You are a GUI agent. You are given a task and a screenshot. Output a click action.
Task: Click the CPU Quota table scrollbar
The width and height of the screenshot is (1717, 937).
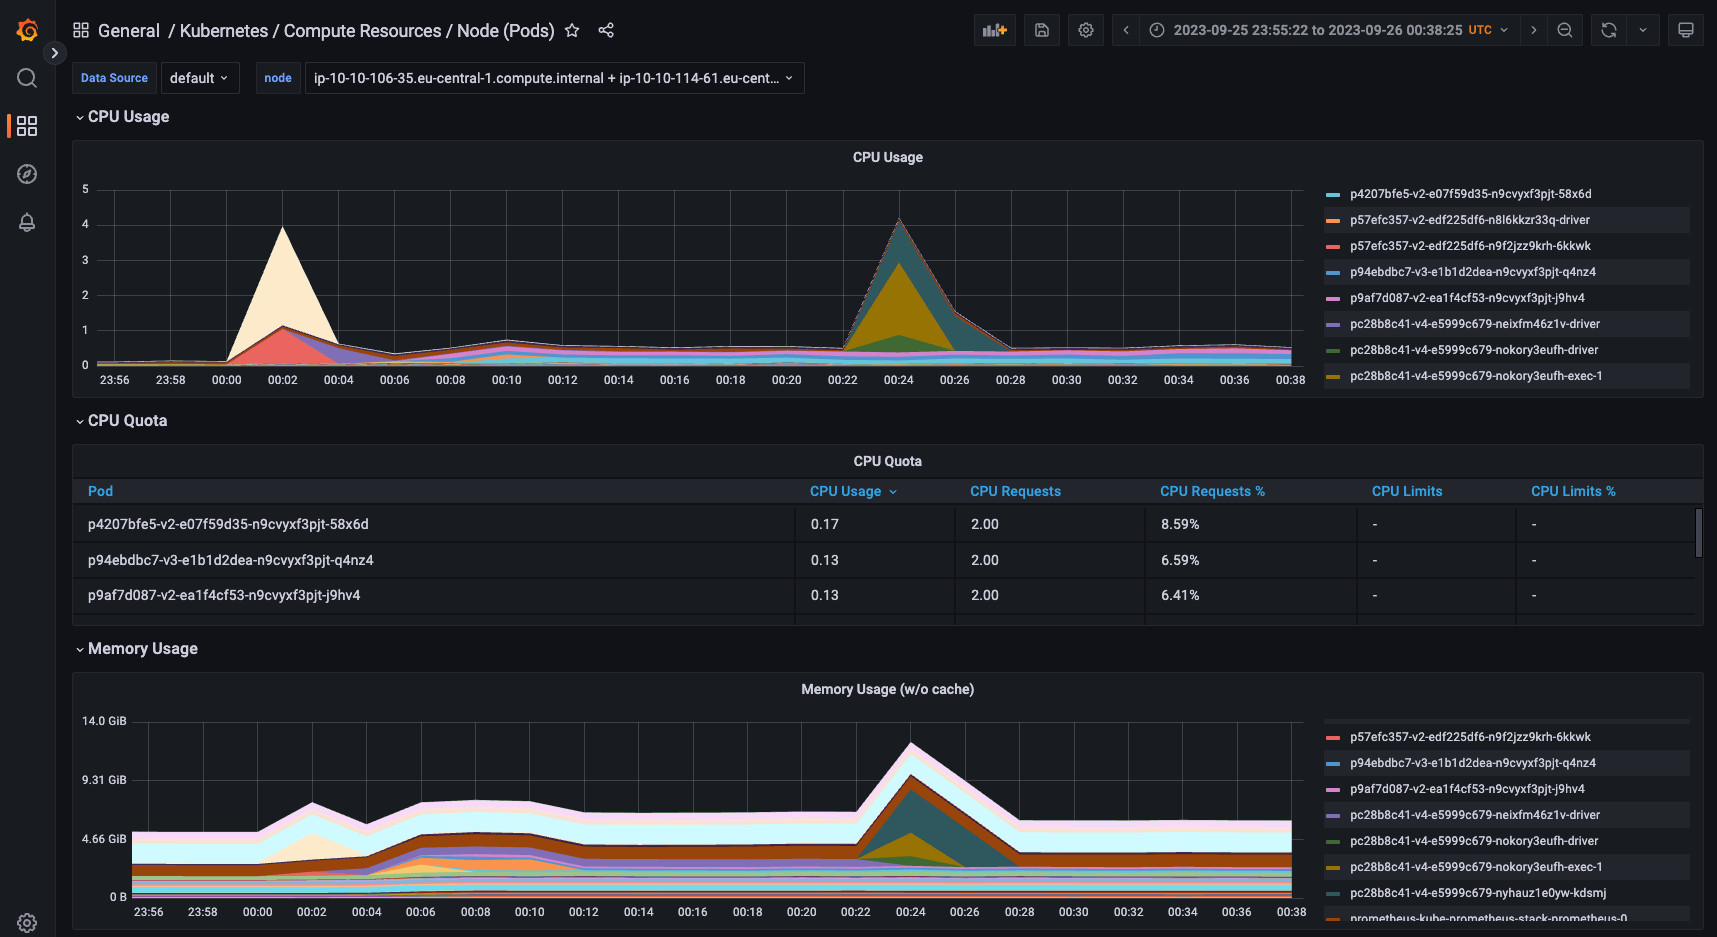tap(1698, 533)
